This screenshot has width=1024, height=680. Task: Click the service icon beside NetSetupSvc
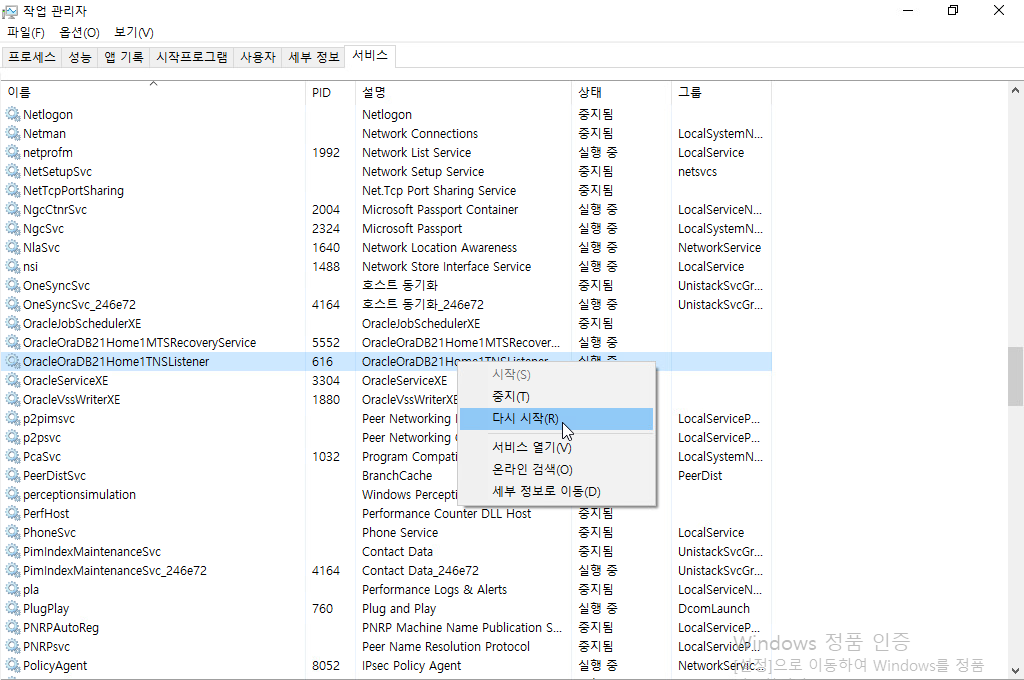point(13,171)
